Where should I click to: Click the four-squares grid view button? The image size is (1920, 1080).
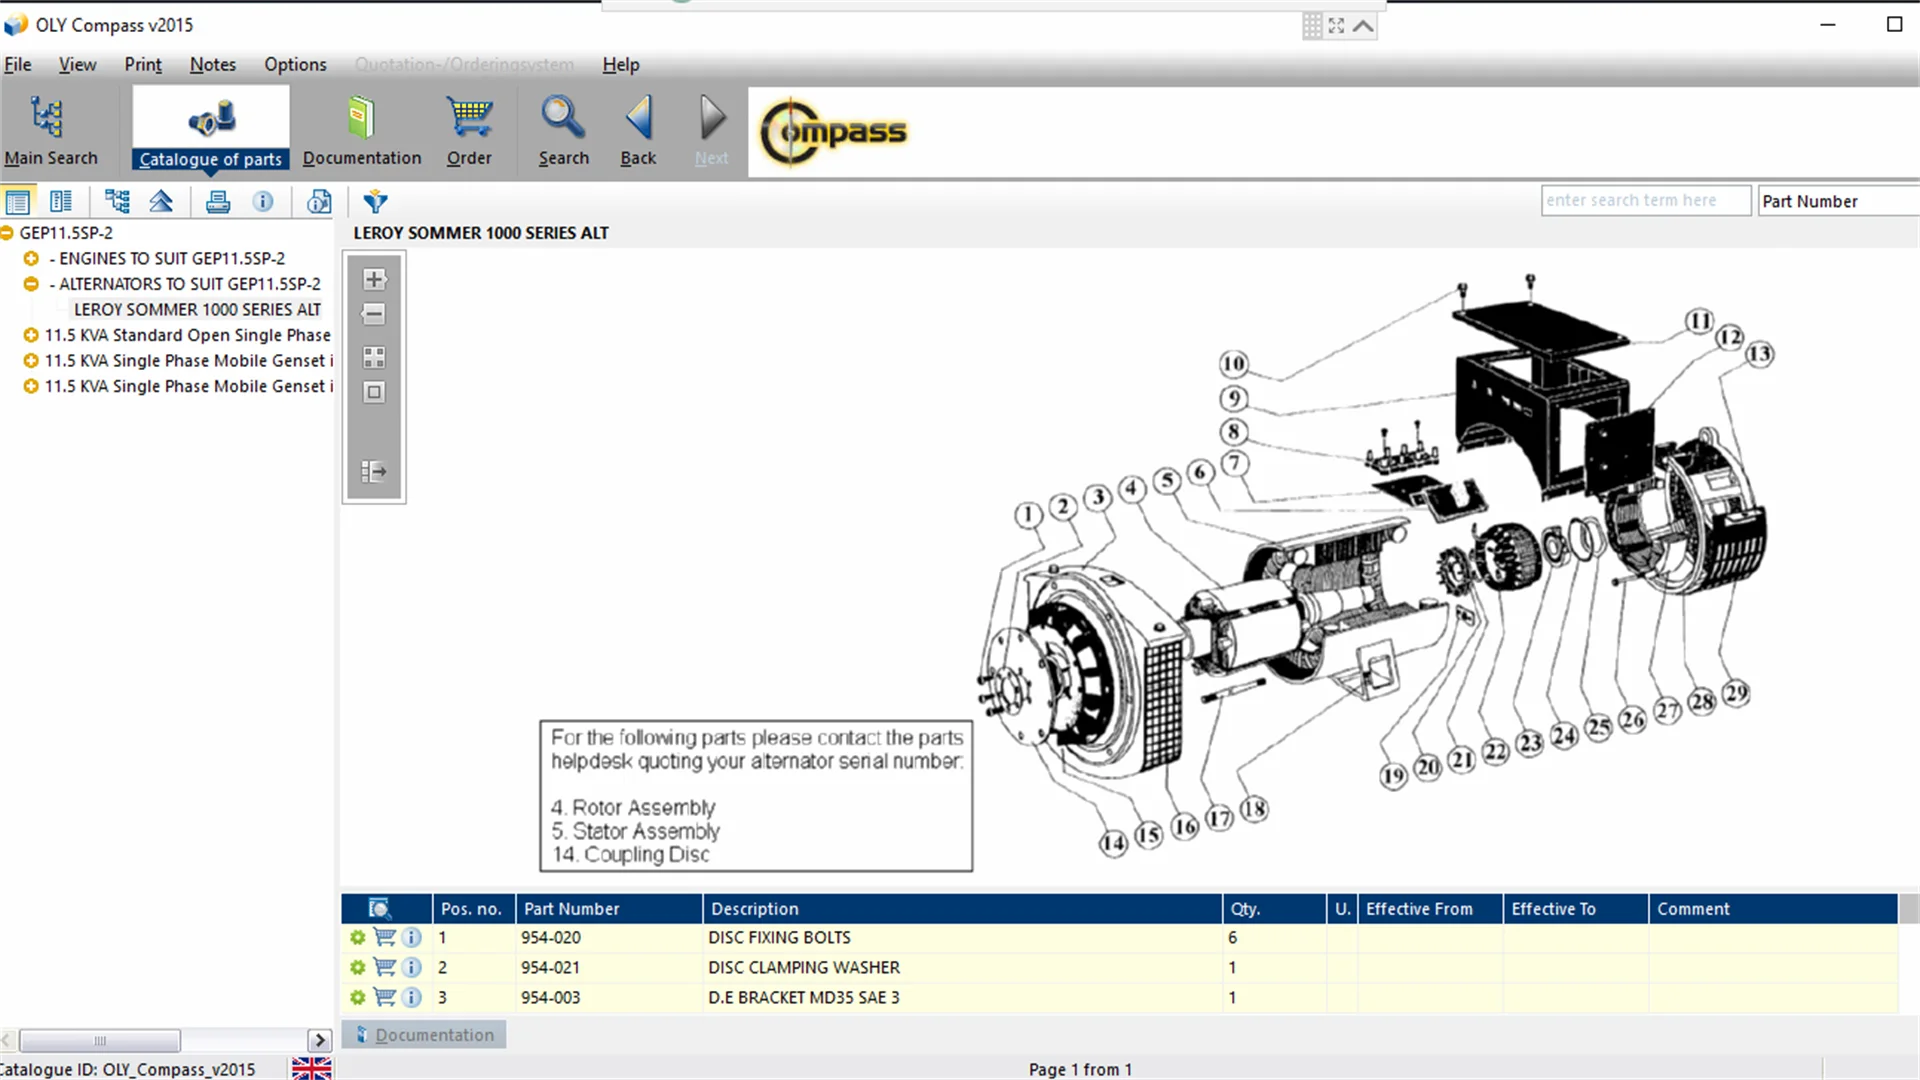click(374, 357)
